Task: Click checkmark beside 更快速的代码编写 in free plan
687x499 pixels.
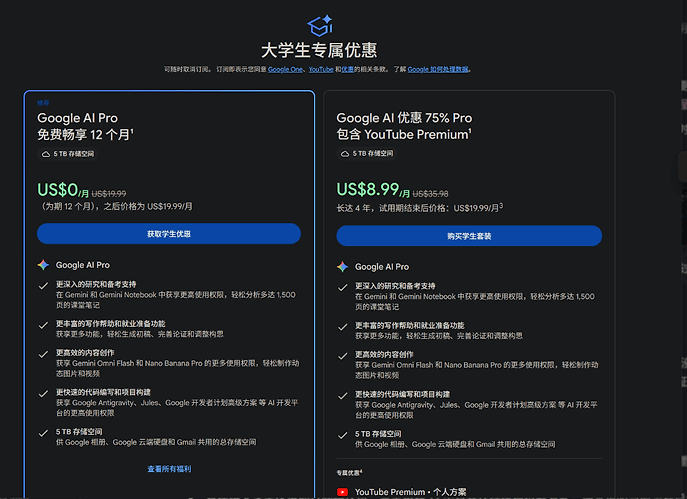Action: tap(43, 393)
